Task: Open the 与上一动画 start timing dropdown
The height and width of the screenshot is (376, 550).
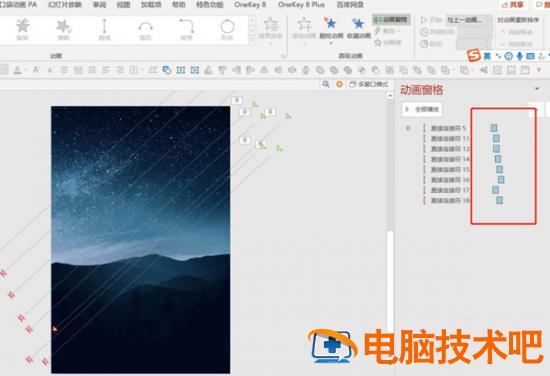Action: click(x=469, y=20)
